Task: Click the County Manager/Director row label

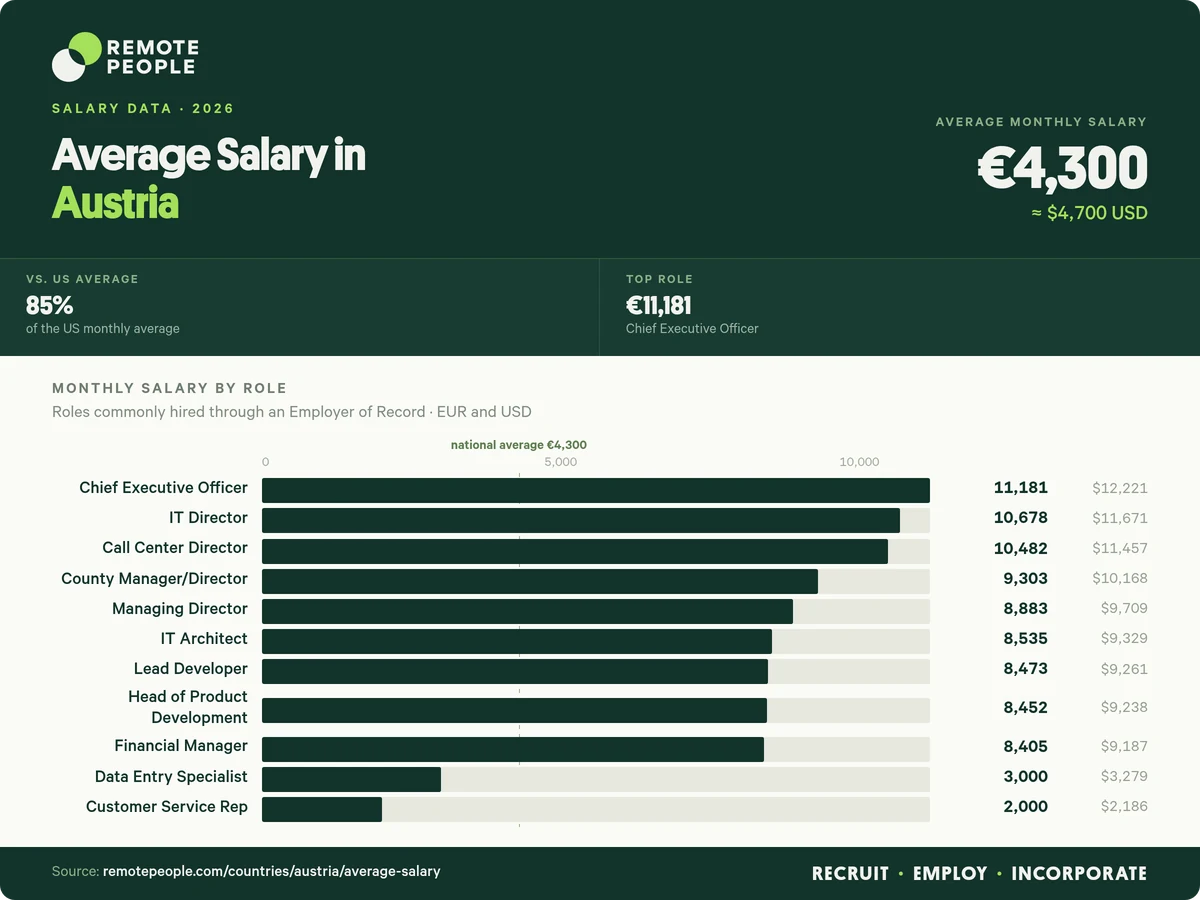Action: (155, 579)
